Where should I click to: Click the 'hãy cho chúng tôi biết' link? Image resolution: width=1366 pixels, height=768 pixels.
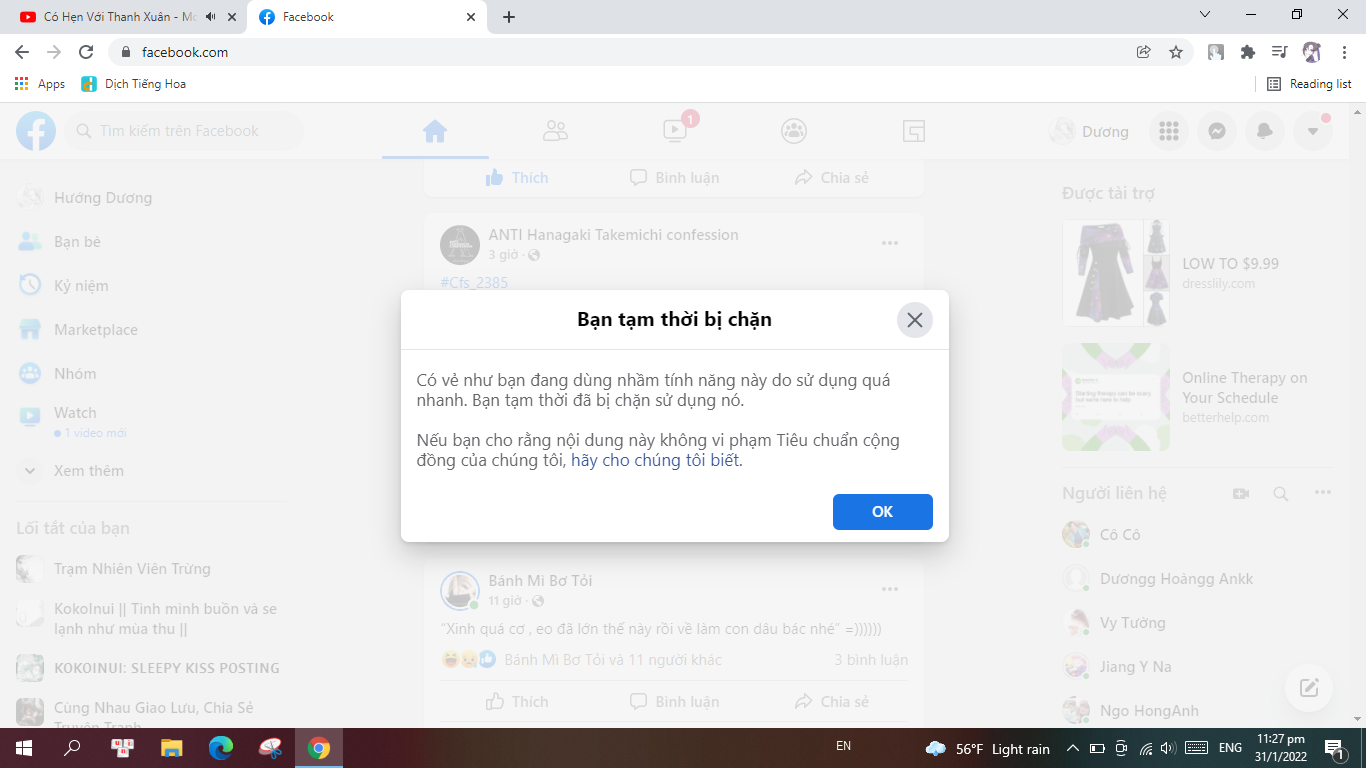point(656,460)
